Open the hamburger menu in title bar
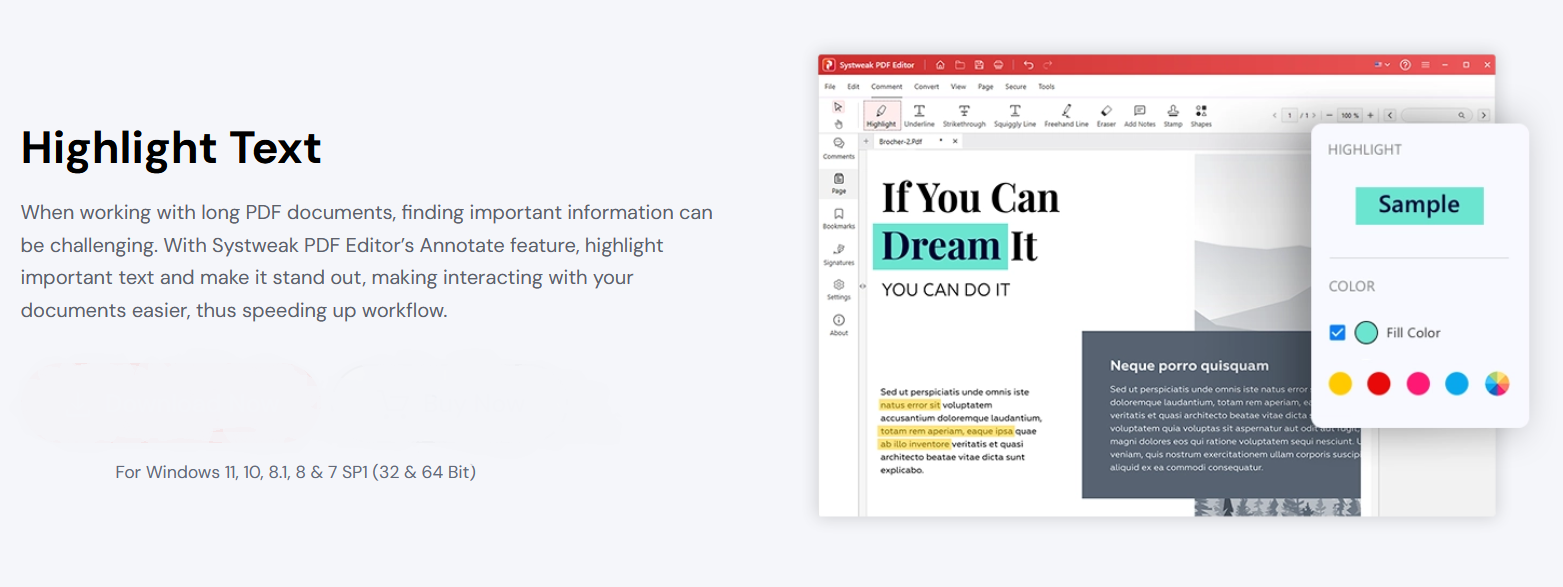The height and width of the screenshot is (587, 1563). coord(1425,65)
